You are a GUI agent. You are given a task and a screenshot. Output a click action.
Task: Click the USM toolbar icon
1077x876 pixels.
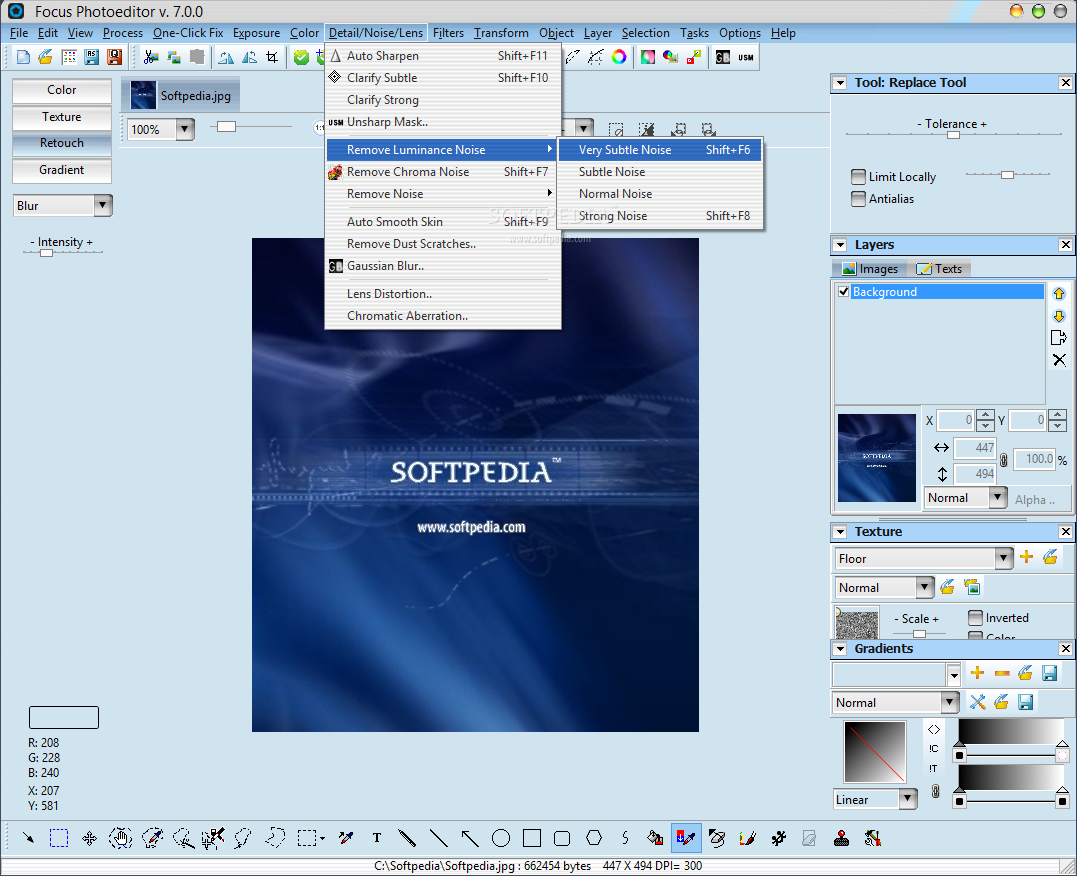(x=746, y=57)
